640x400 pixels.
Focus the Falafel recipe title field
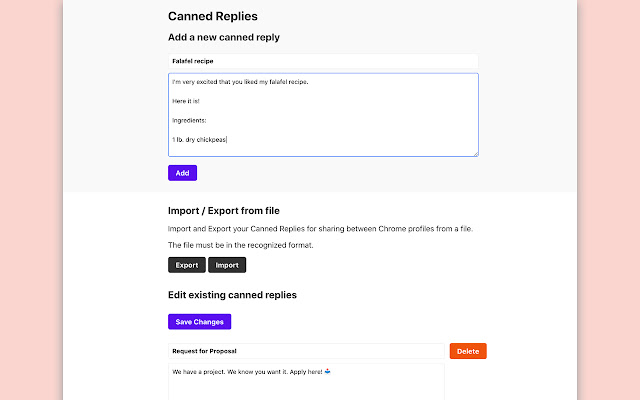pos(323,61)
